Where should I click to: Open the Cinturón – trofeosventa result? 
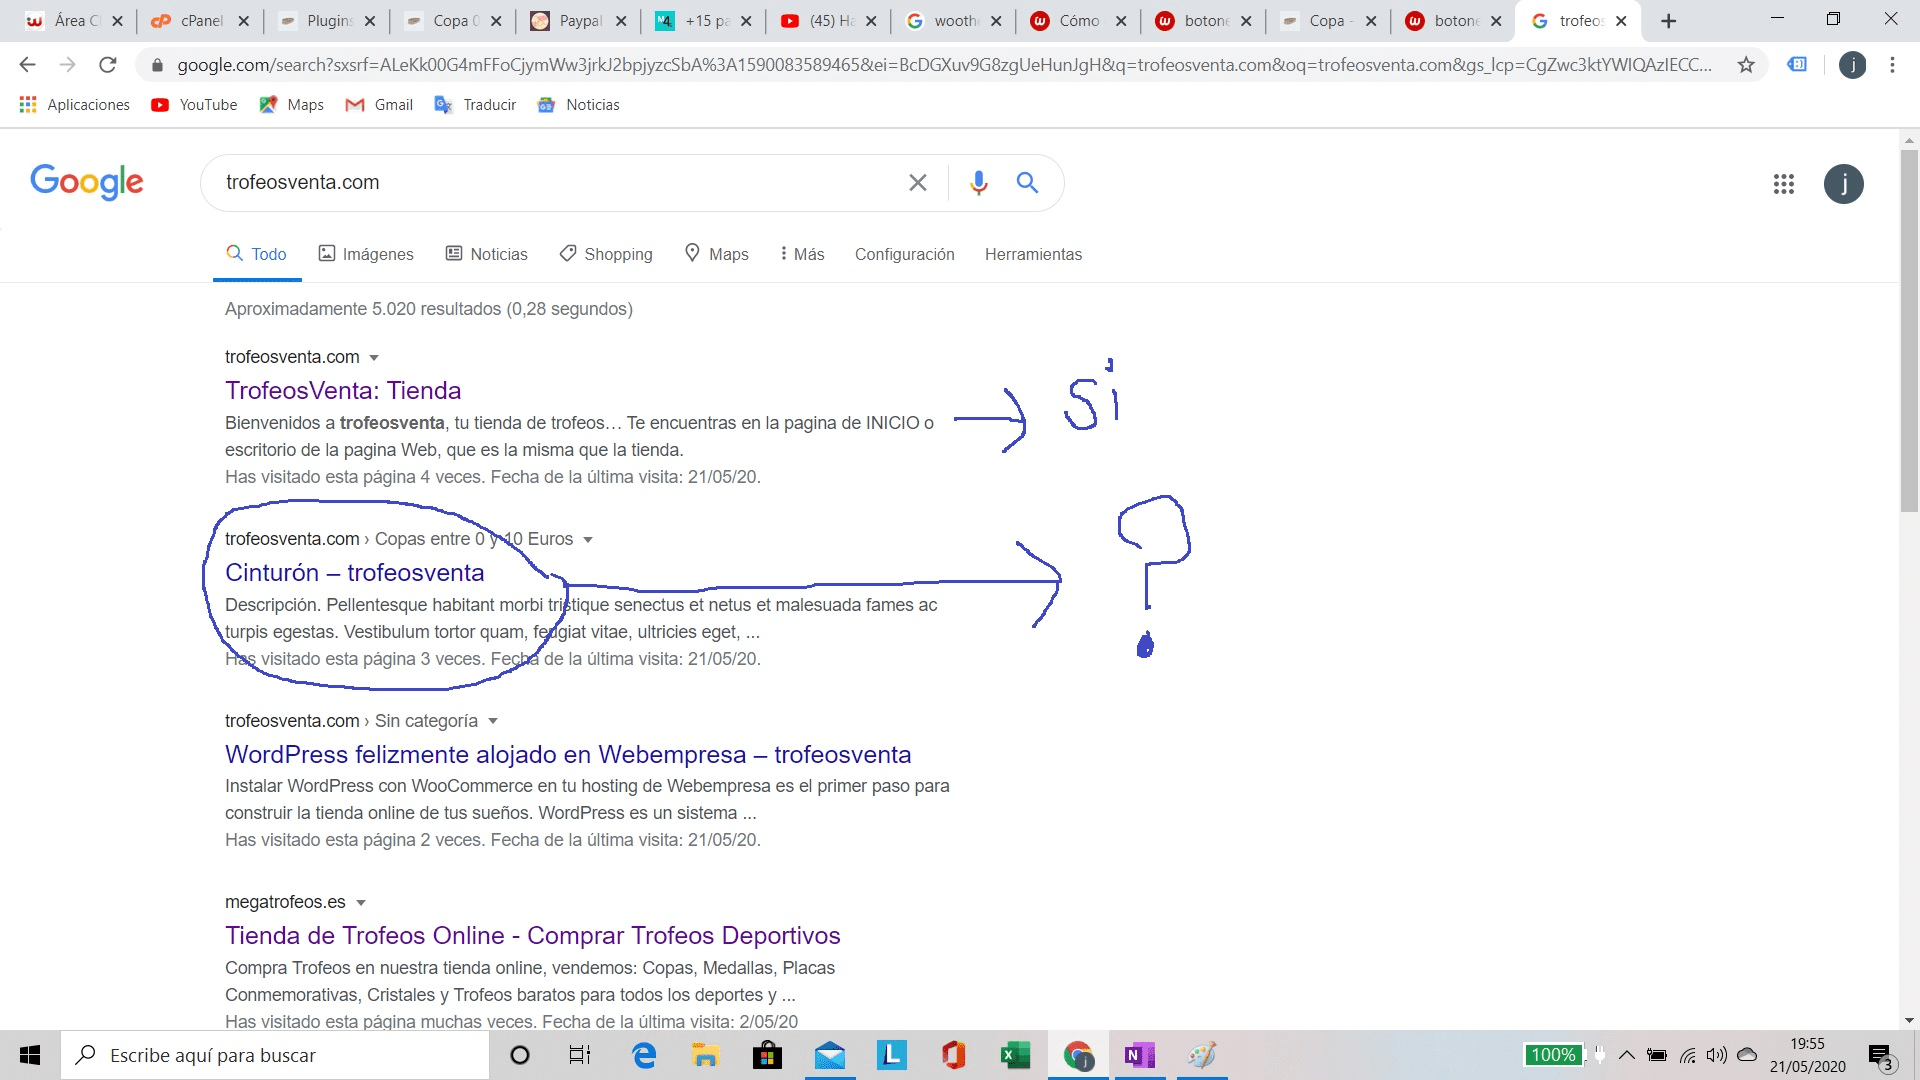click(354, 573)
